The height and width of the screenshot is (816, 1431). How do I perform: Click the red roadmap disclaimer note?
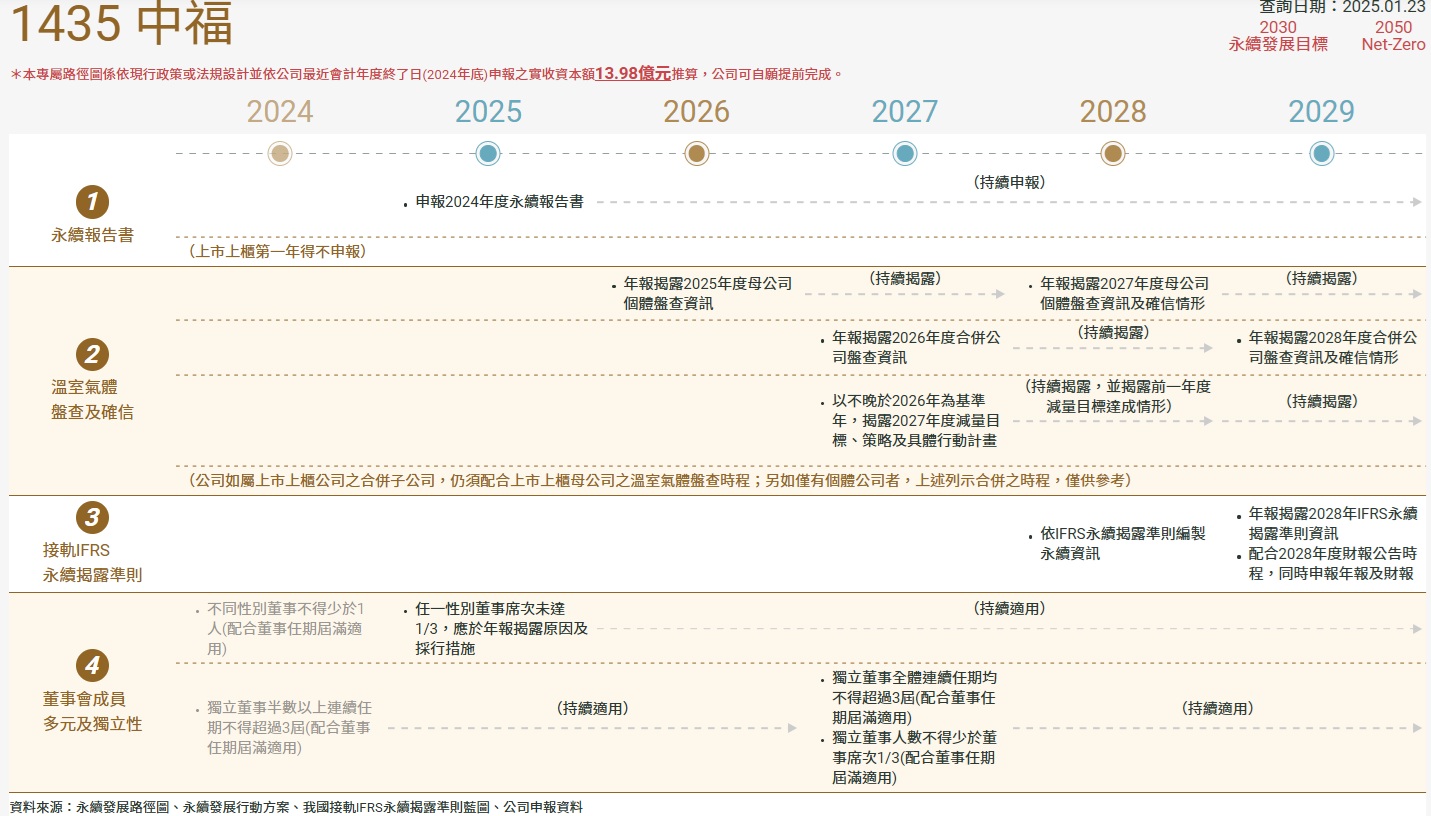pyautogui.click(x=428, y=74)
